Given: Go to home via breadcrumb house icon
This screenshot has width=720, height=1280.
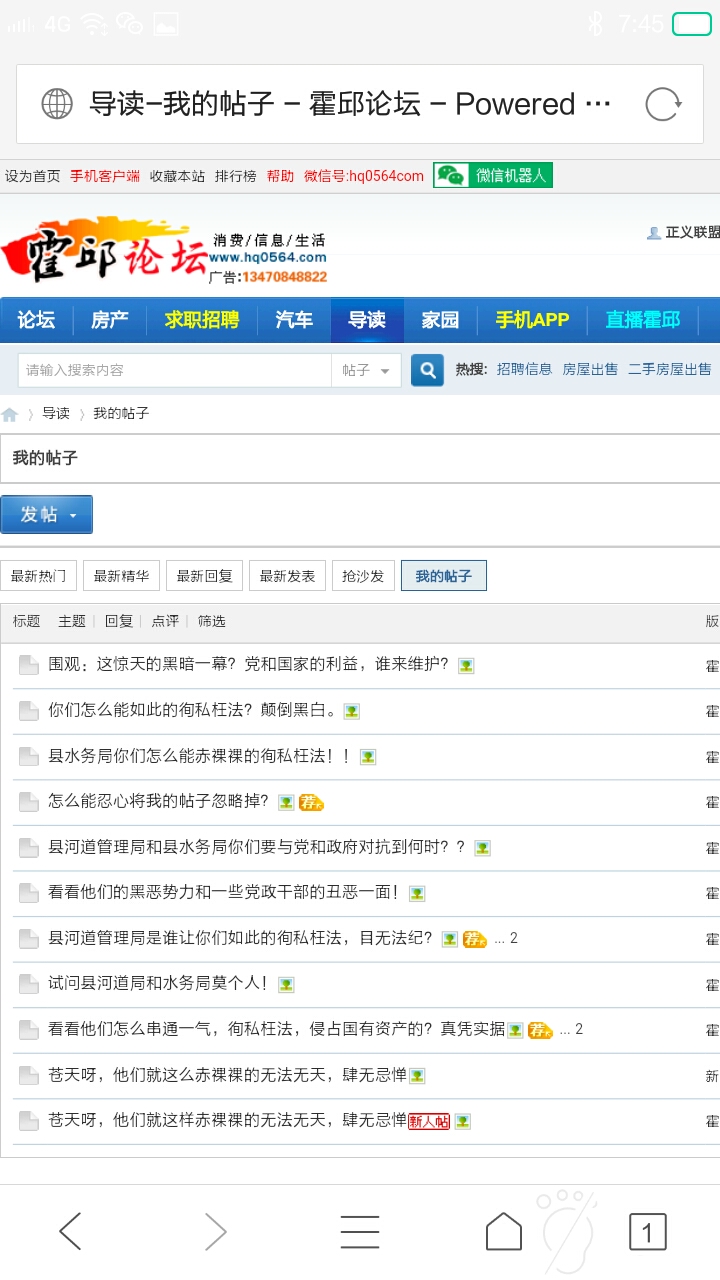Looking at the screenshot, I should click(10, 414).
